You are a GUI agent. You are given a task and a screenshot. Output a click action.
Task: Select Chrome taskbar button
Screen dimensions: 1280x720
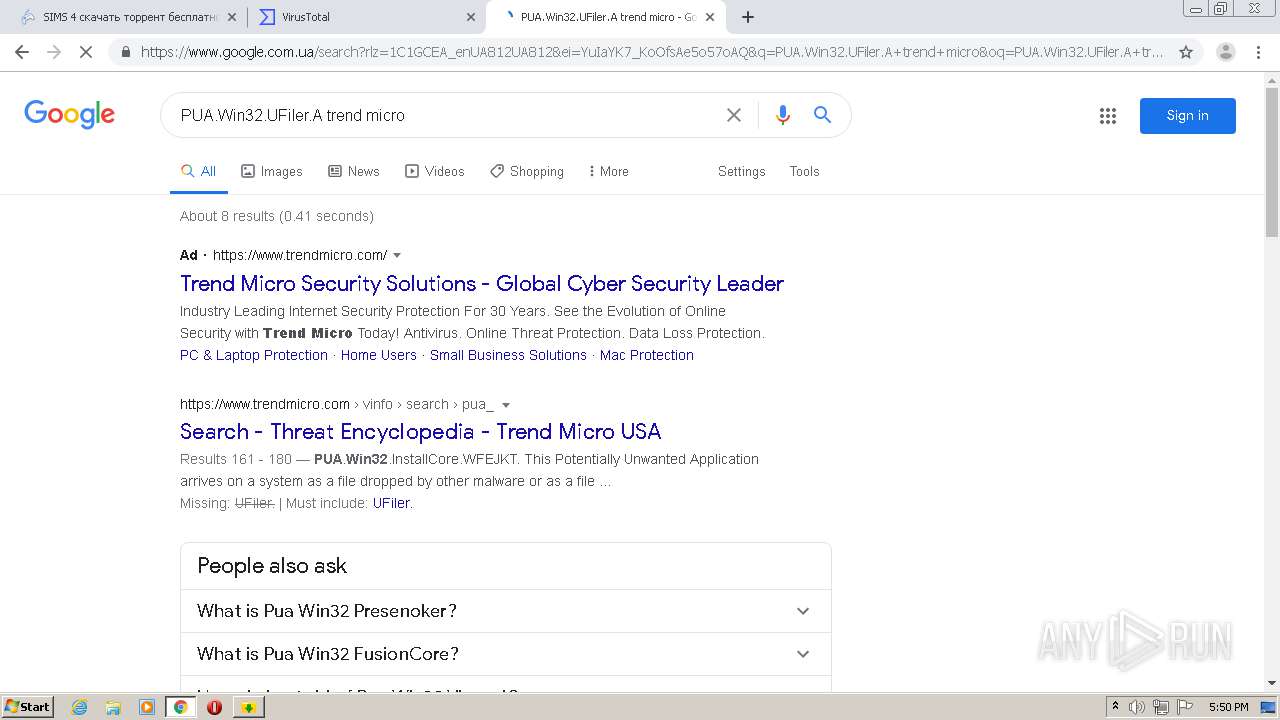[x=180, y=707]
